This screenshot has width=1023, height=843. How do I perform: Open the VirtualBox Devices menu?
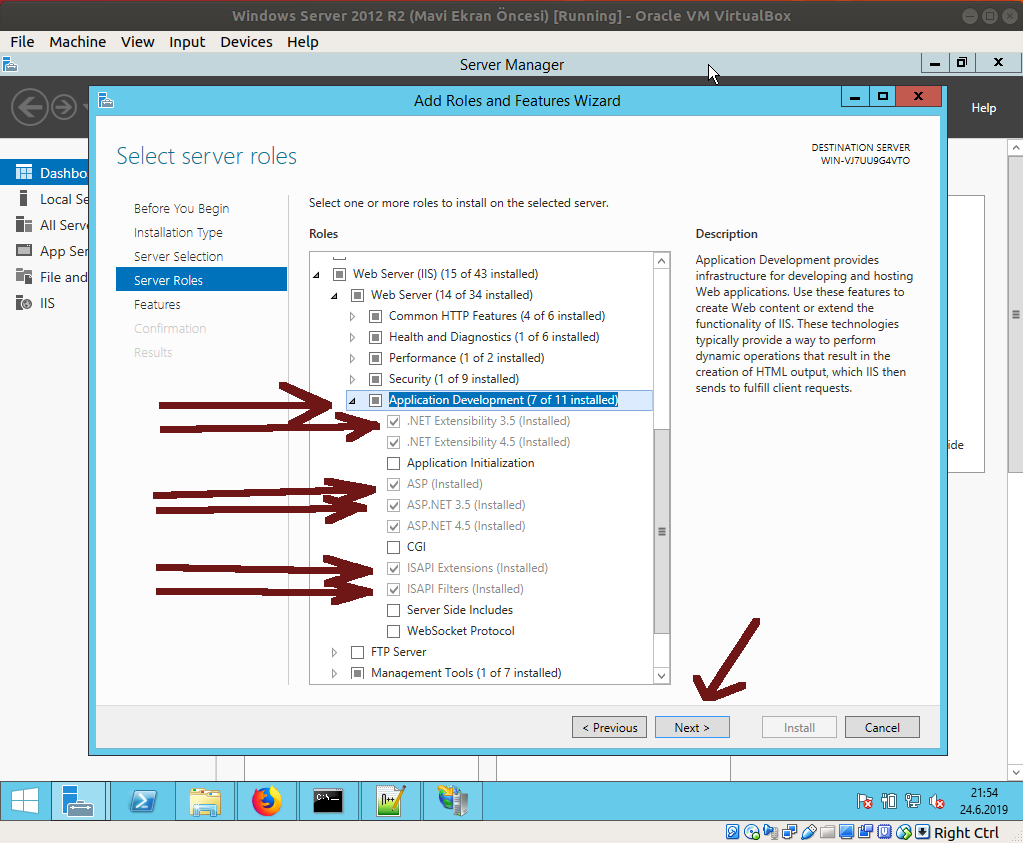pos(247,42)
